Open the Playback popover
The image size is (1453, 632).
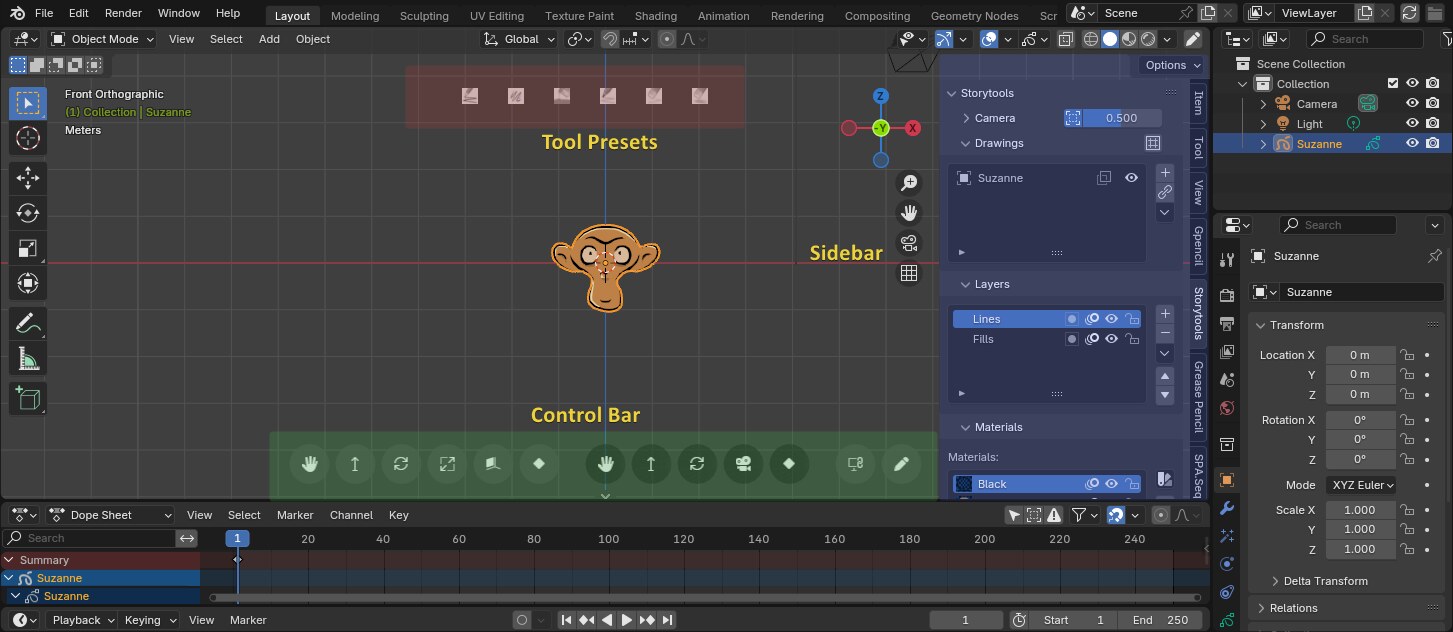tap(81, 620)
